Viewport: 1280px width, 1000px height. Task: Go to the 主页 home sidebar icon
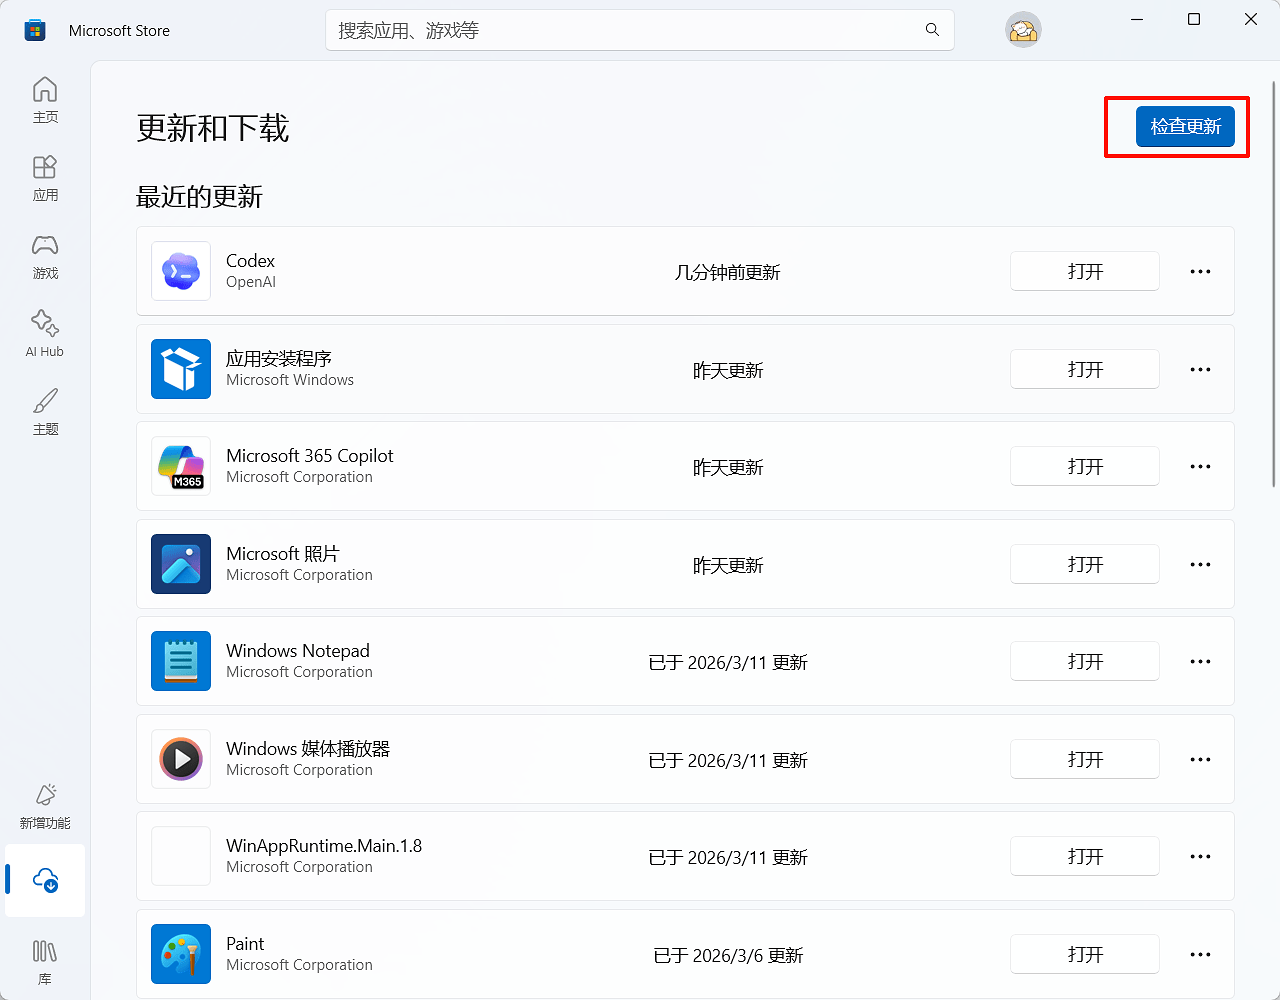45,100
